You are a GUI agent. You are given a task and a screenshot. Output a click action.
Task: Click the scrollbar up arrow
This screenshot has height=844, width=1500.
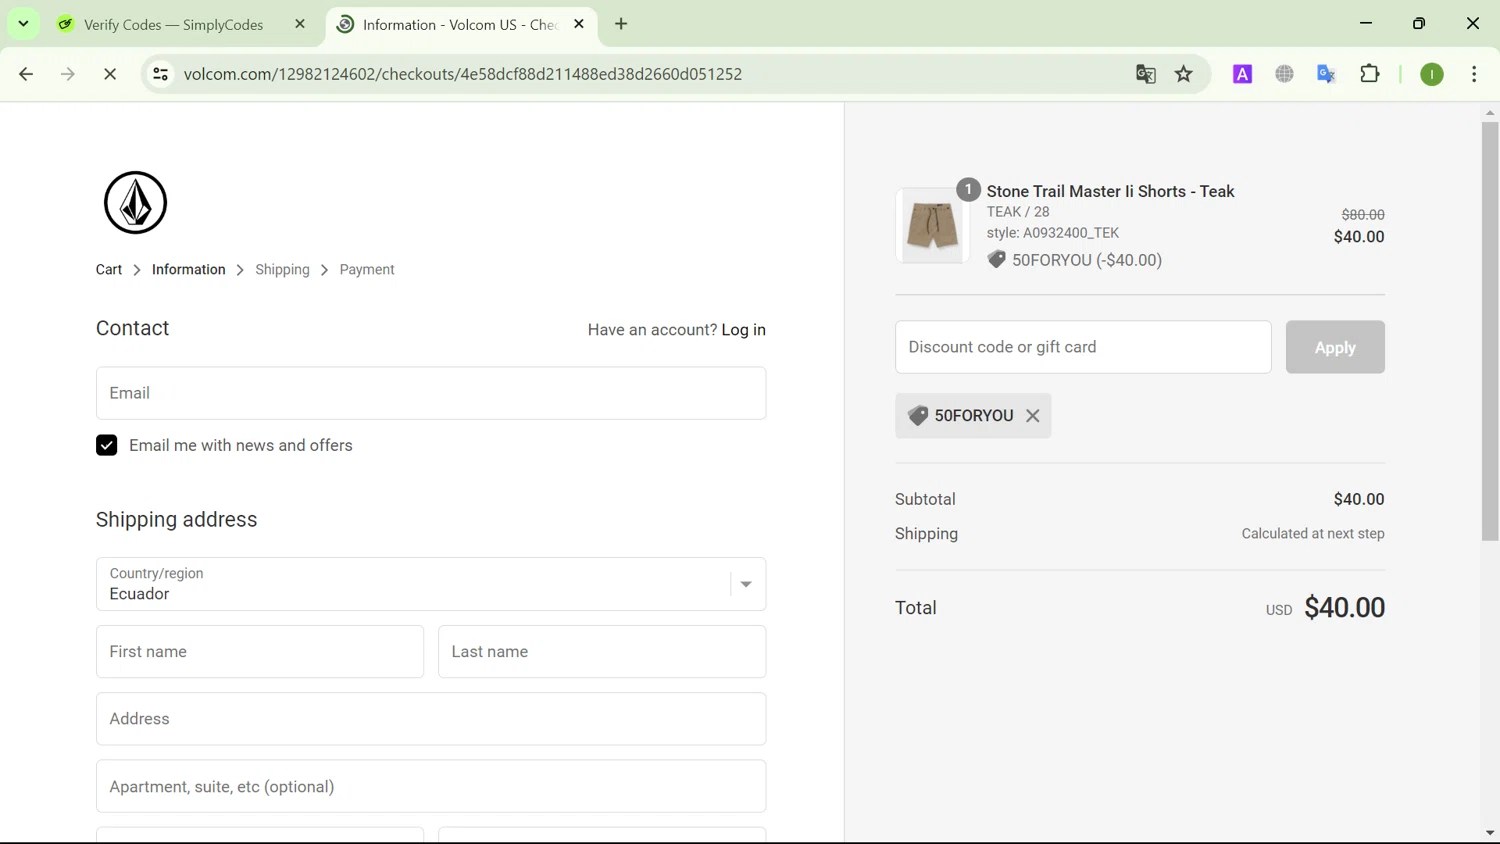pos(1490,112)
